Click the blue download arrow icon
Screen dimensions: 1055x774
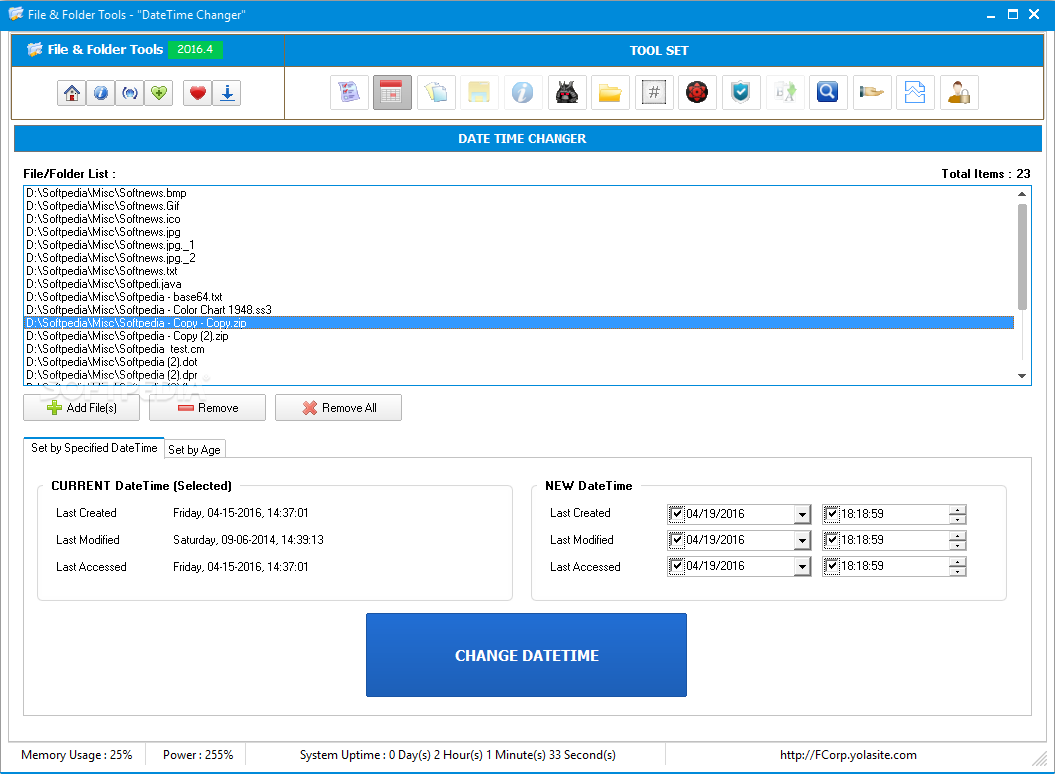click(227, 93)
